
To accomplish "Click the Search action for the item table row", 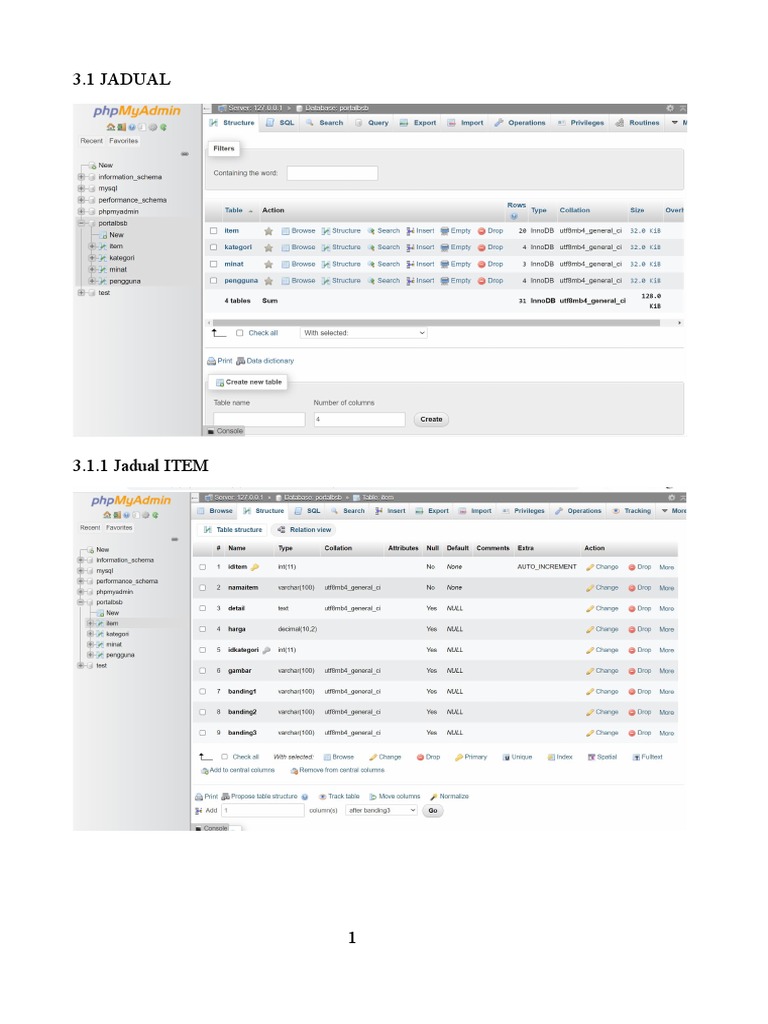I will (x=383, y=231).
